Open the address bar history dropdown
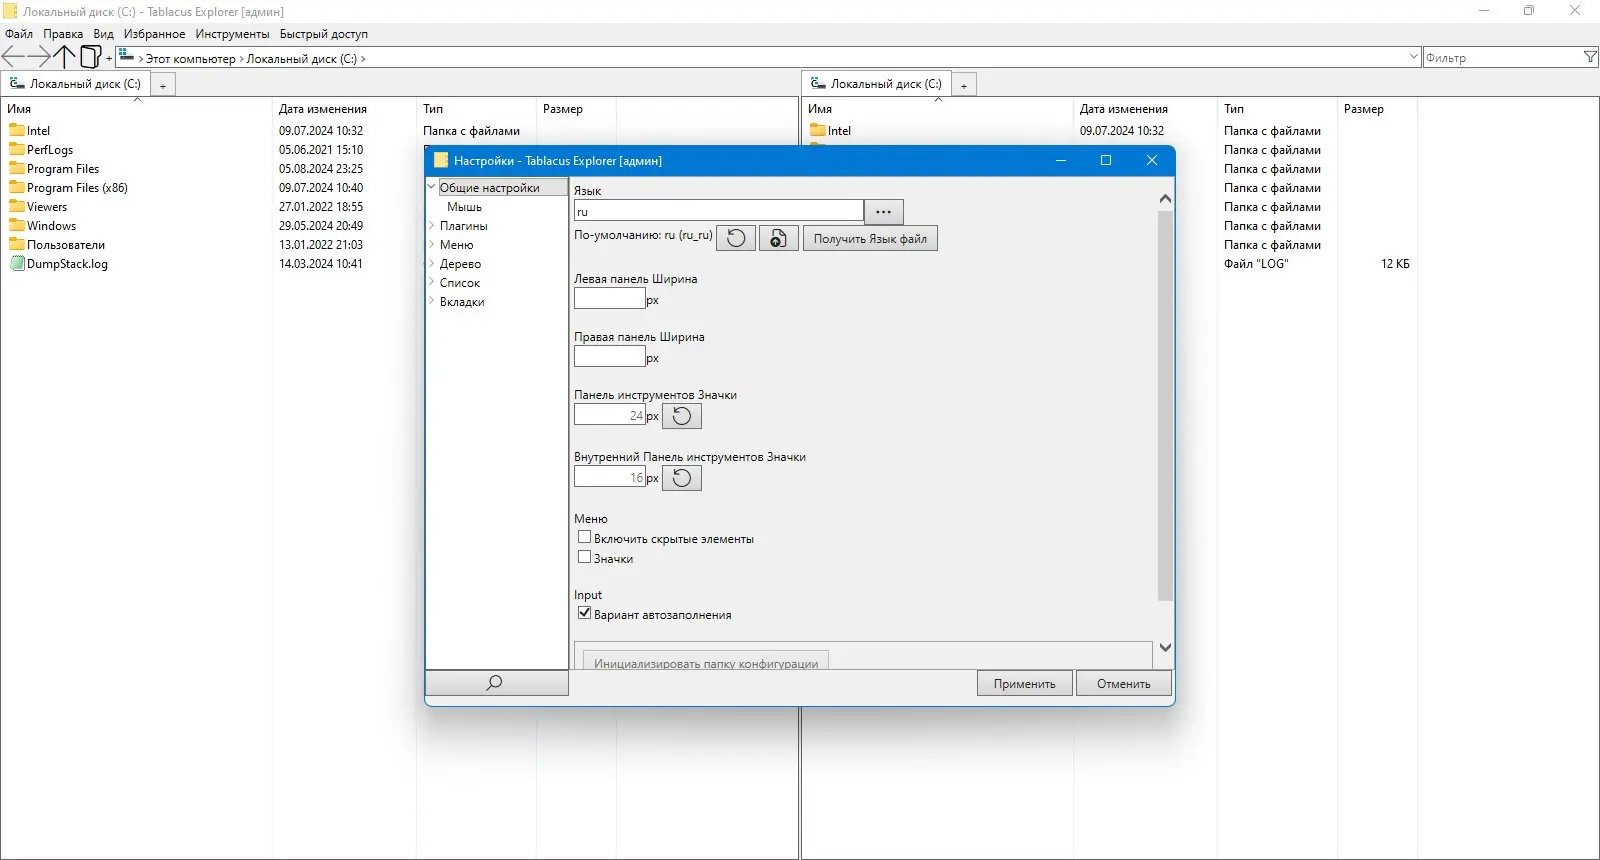 click(1413, 57)
